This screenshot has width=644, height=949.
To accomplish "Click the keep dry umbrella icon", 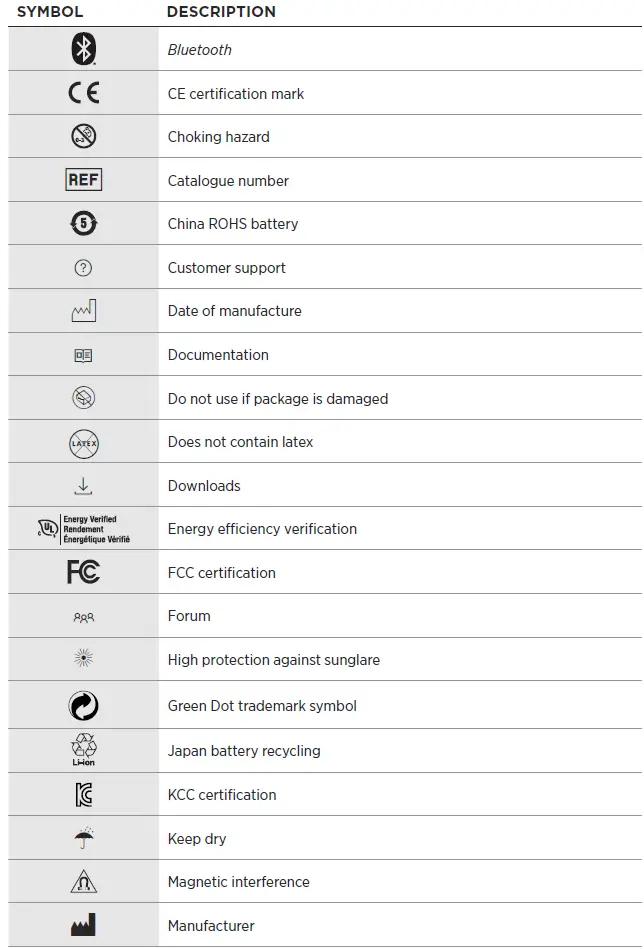I will 84,838.
